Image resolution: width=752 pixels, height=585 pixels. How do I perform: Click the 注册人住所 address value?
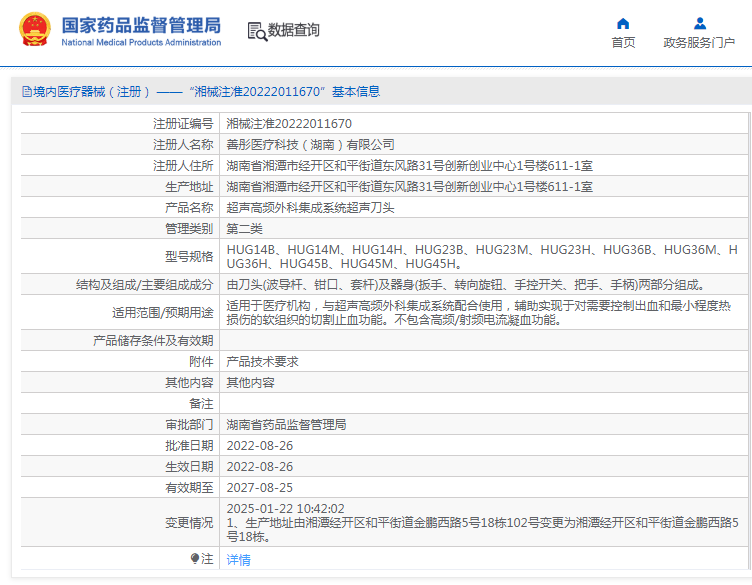[x=409, y=165]
